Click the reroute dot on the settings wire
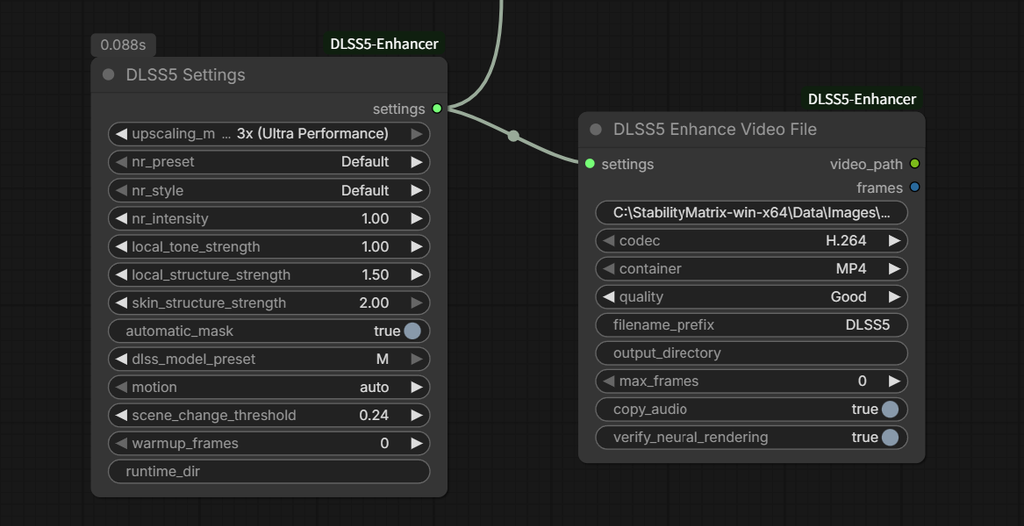Image resolution: width=1024 pixels, height=526 pixels. tap(513, 136)
